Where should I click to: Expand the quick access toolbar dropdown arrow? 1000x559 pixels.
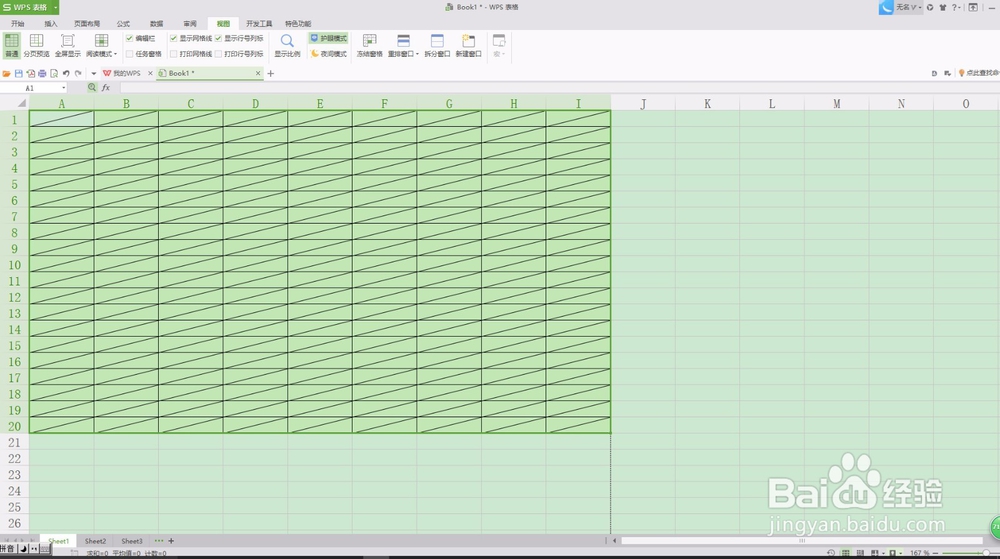click(93, 73)
